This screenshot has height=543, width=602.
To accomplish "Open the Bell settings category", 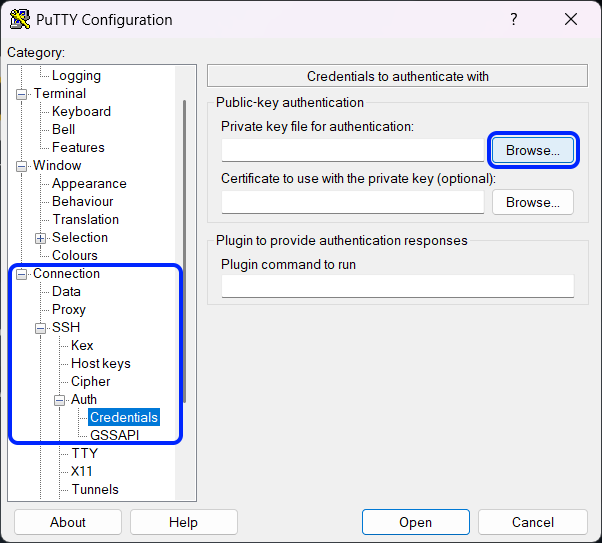I will [63, 129].
